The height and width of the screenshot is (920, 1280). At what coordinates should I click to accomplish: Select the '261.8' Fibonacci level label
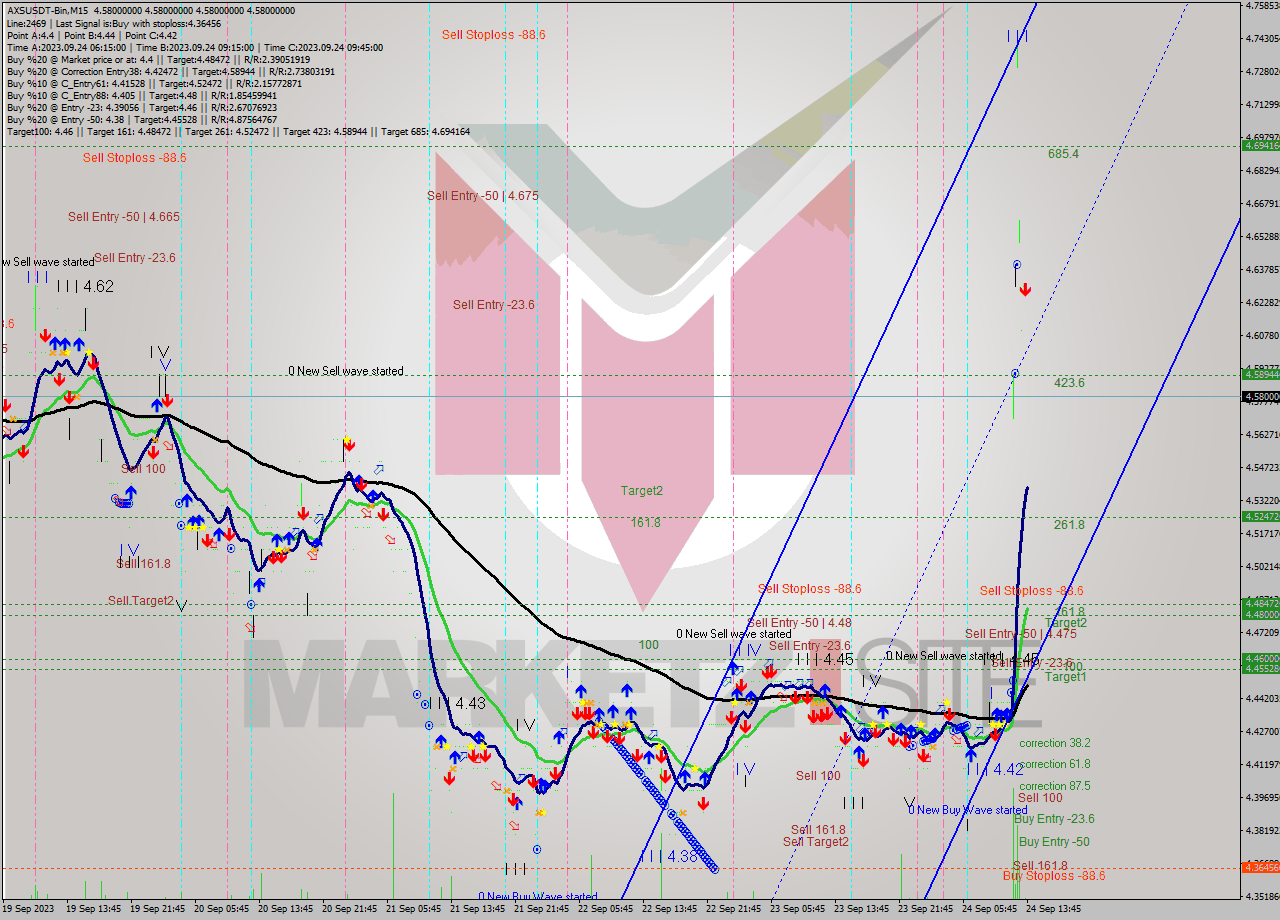point(1069,524)
